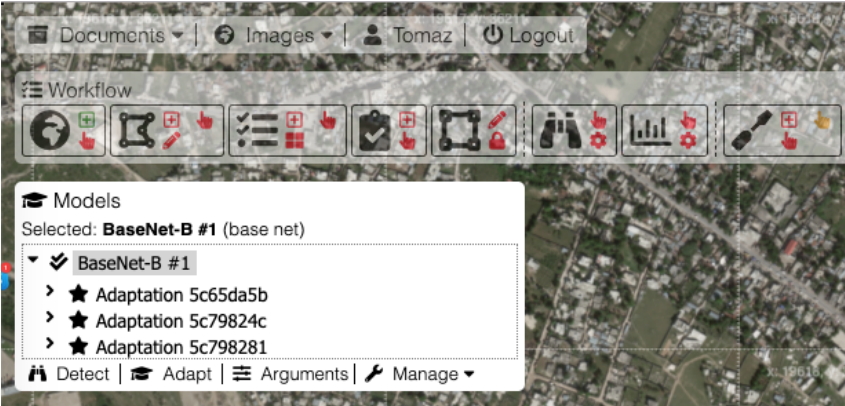Click the Detect button in Models panel
Screen dimensions: 845x406
[69, 374]
